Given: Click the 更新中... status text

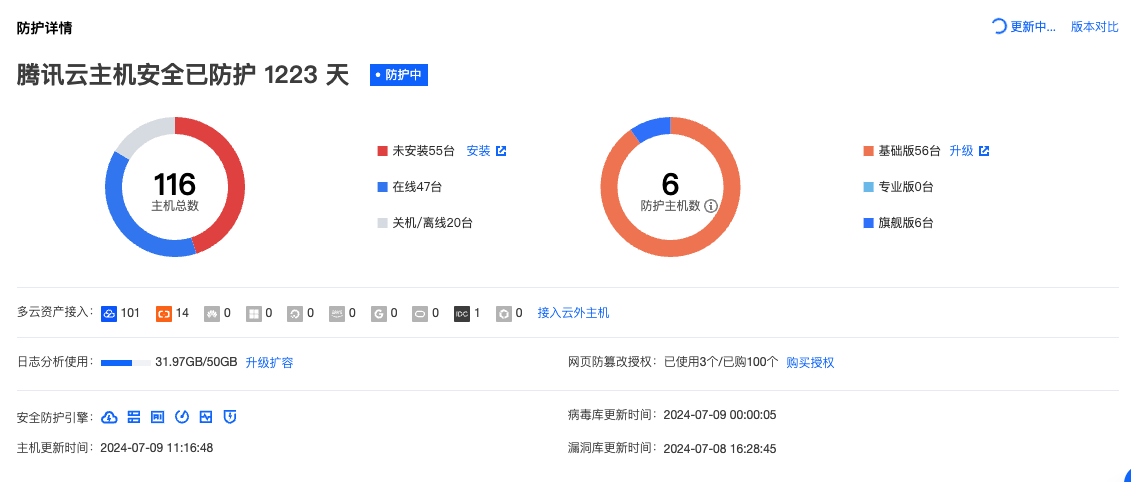Looking at the screenshot, I should (x=1033, y=27).
